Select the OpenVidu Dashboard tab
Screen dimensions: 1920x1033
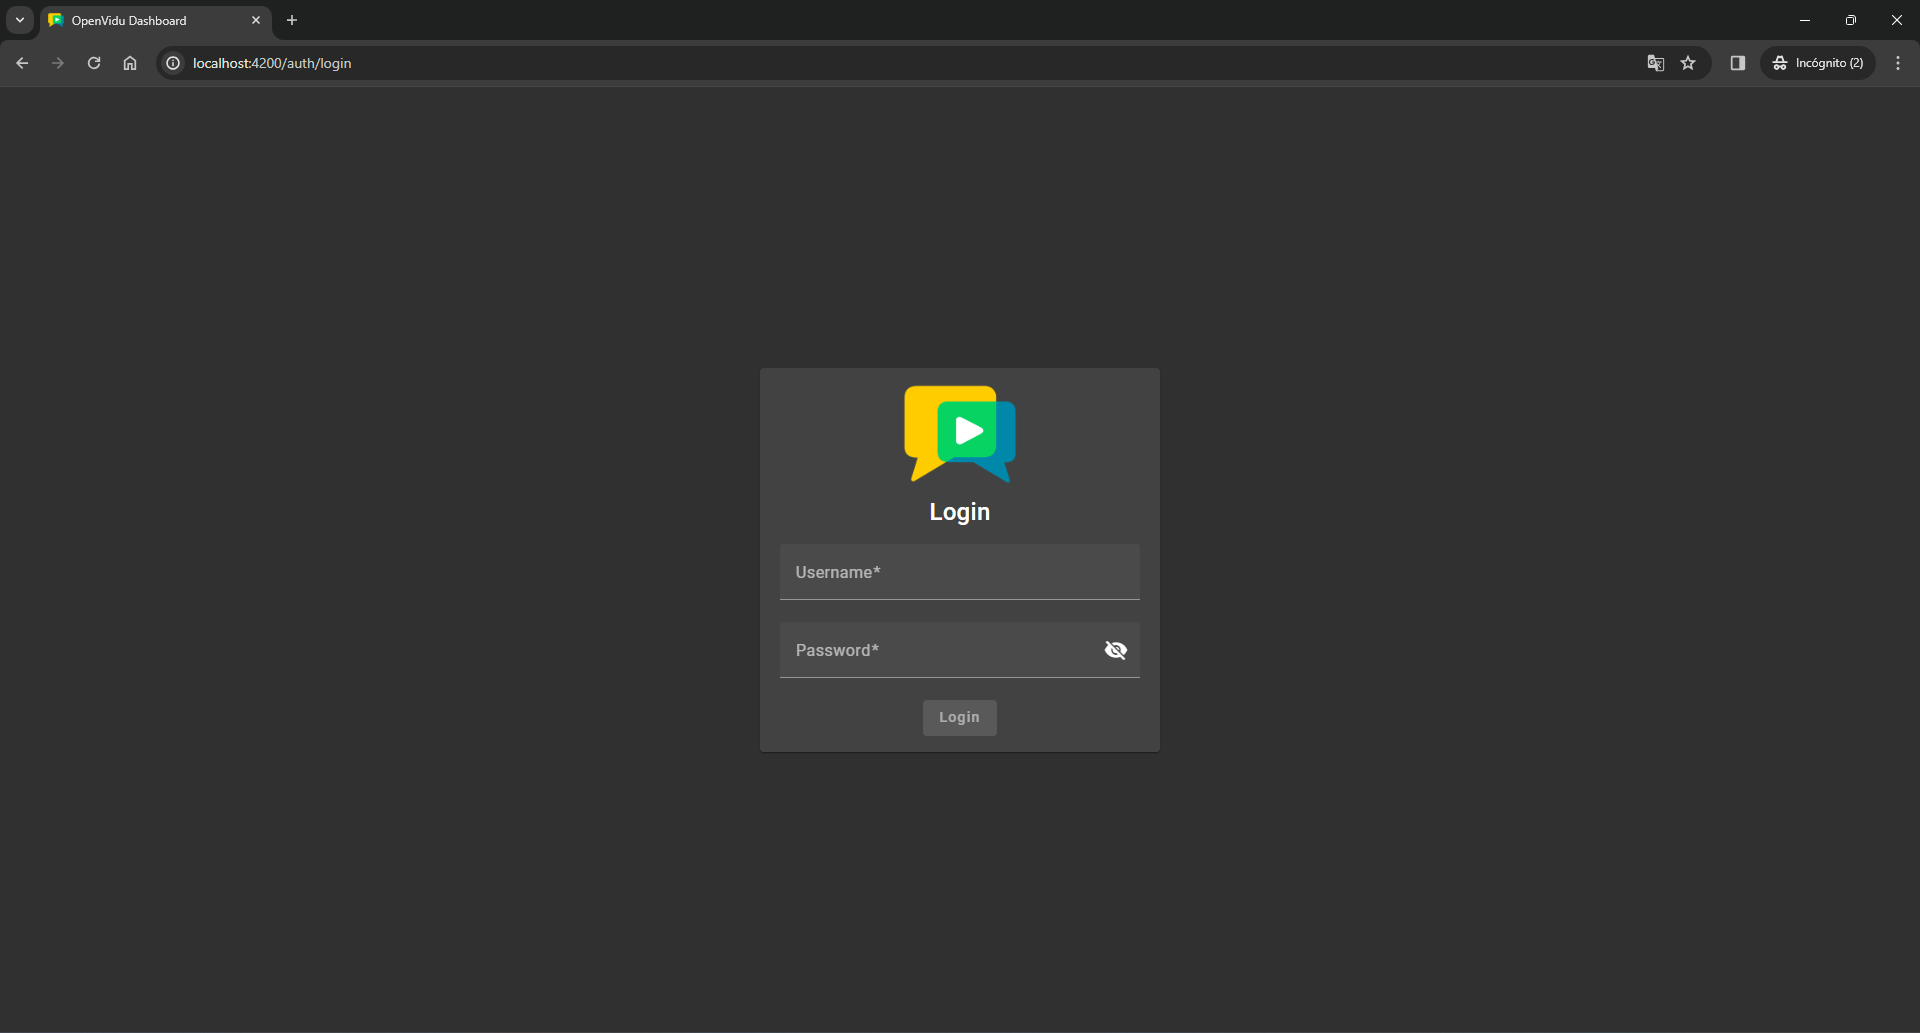[x=140, y=20]
